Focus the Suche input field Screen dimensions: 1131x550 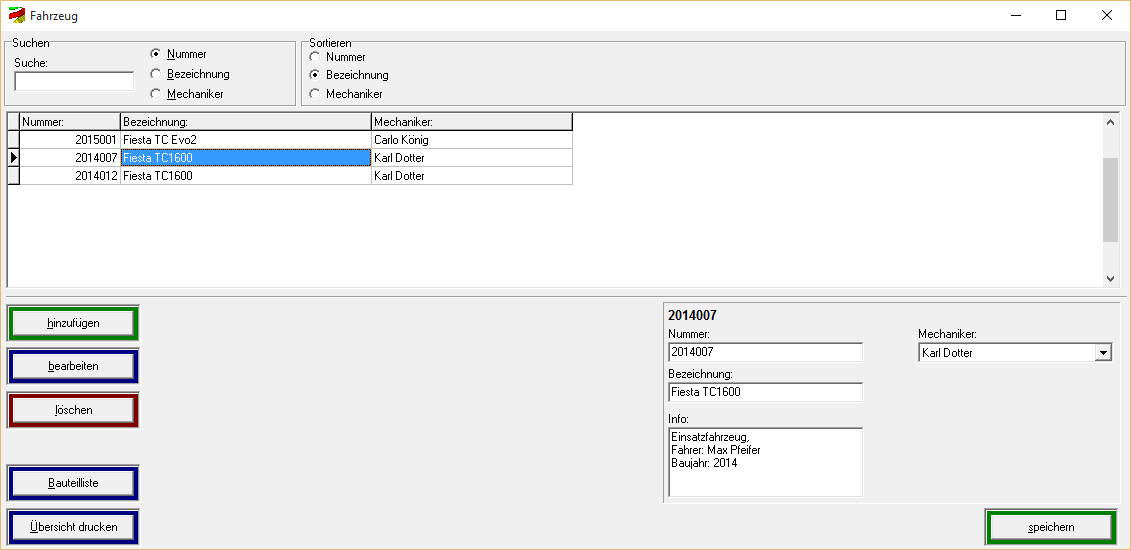click(74, 81)
